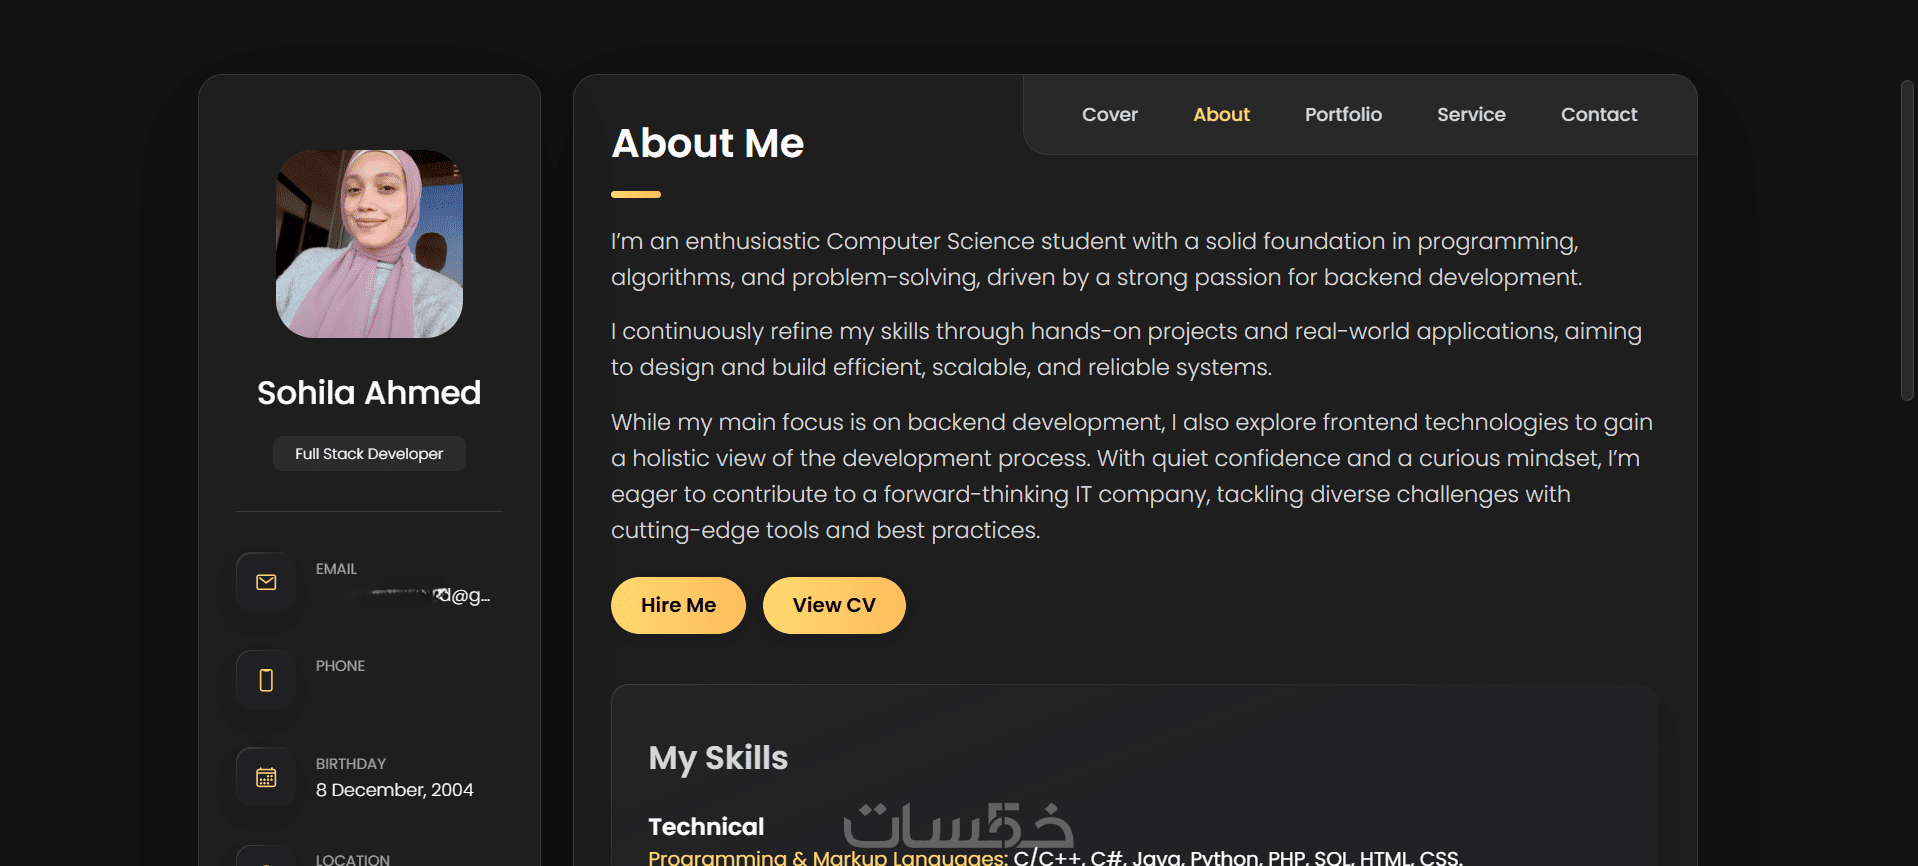This screenshot has width=1918, height=866.
Task: Click the truncated email address text
Action: 432,596
